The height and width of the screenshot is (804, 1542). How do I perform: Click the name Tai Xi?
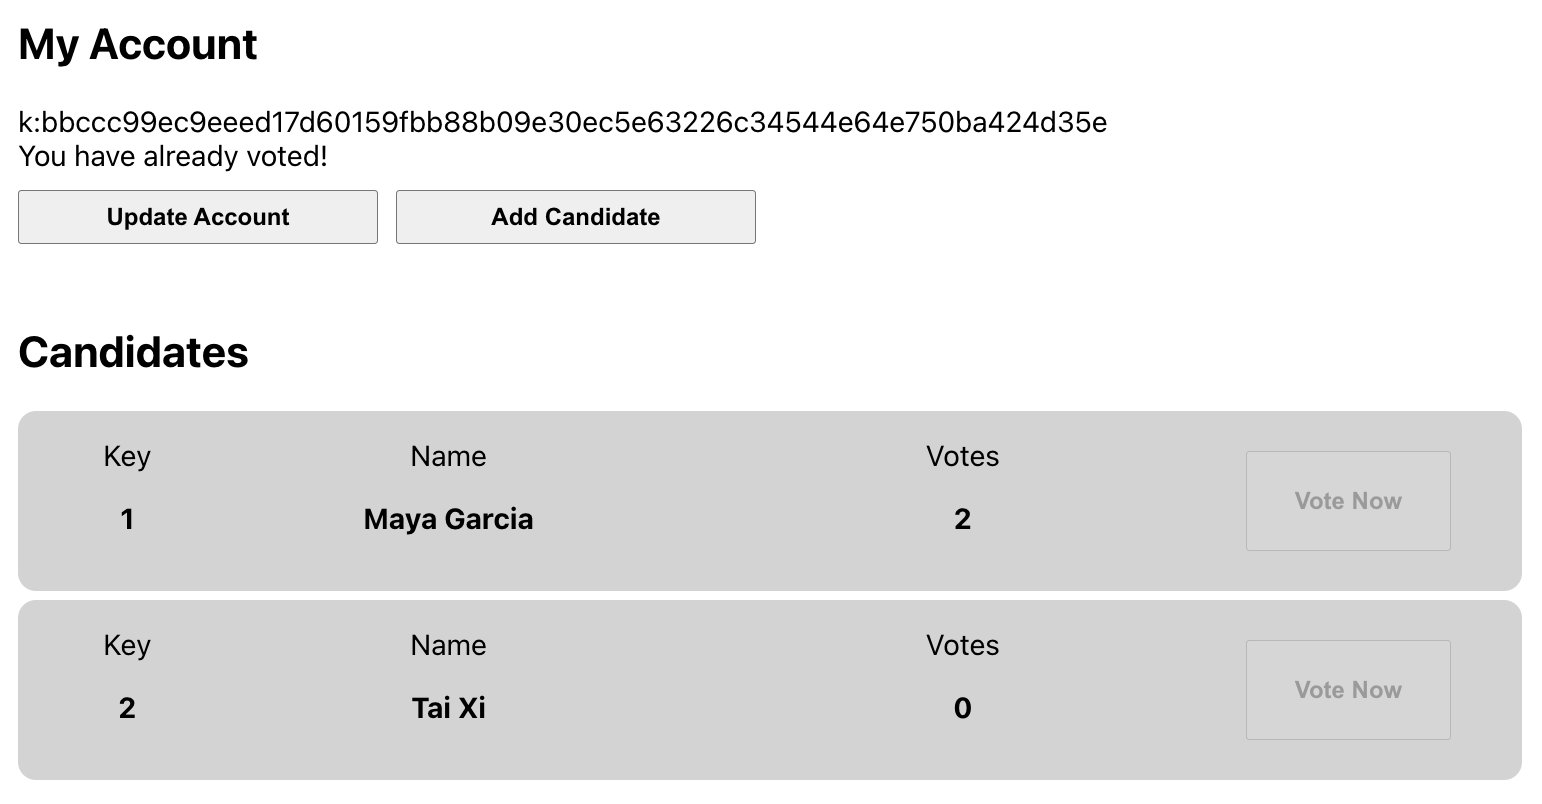click(x=448, y=707)
